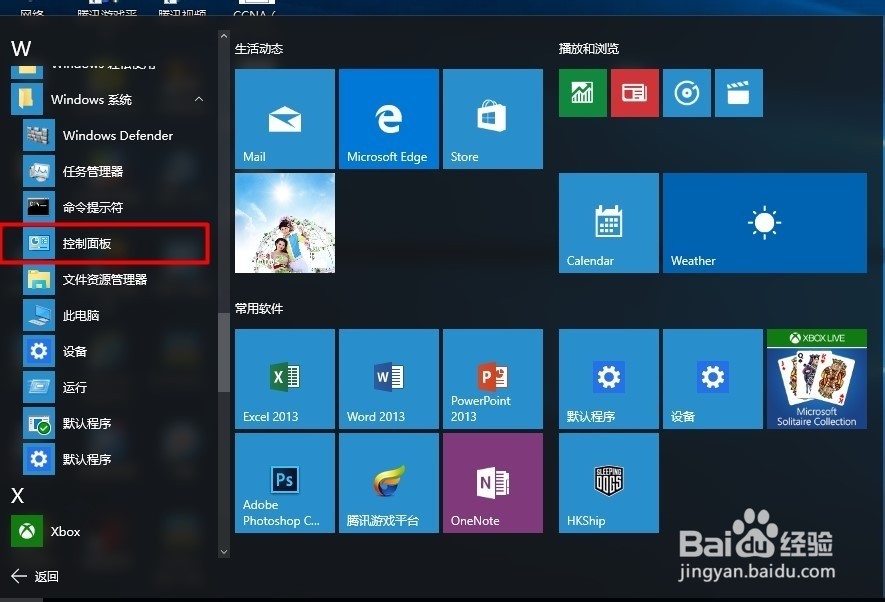Open the HKShip Sleeping Dogs tile

point(608,483)
